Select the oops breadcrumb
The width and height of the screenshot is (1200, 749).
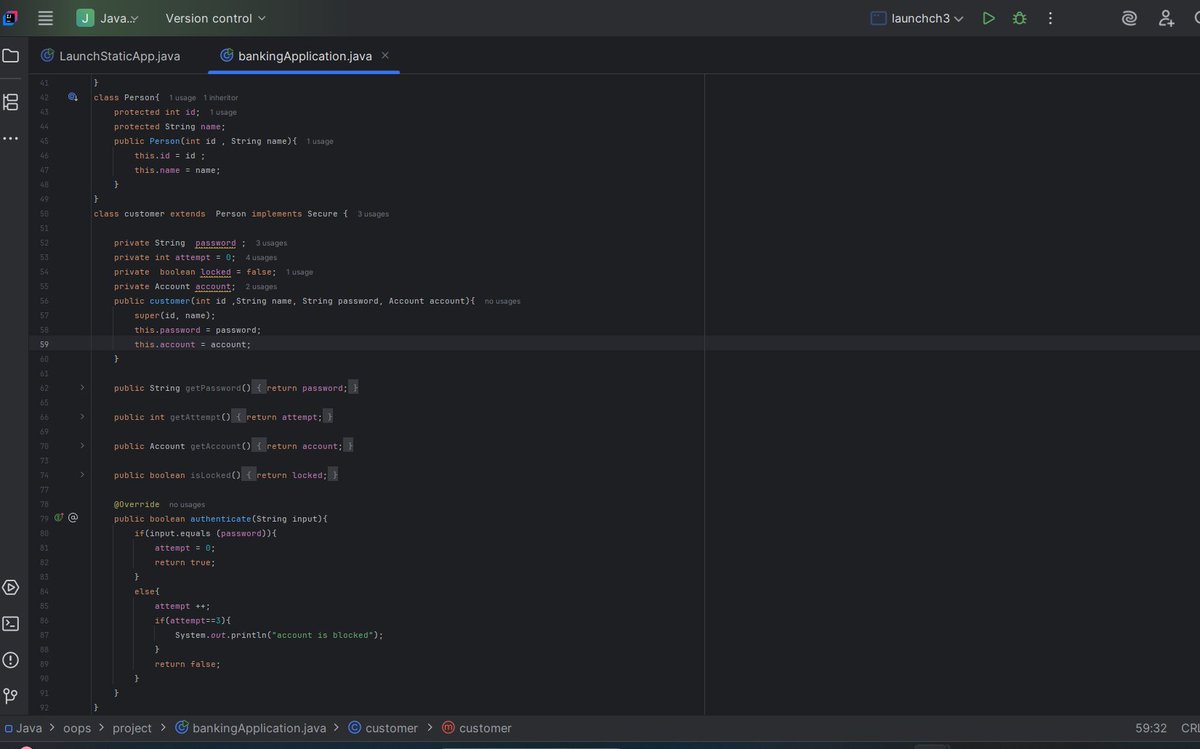[77, 728]
